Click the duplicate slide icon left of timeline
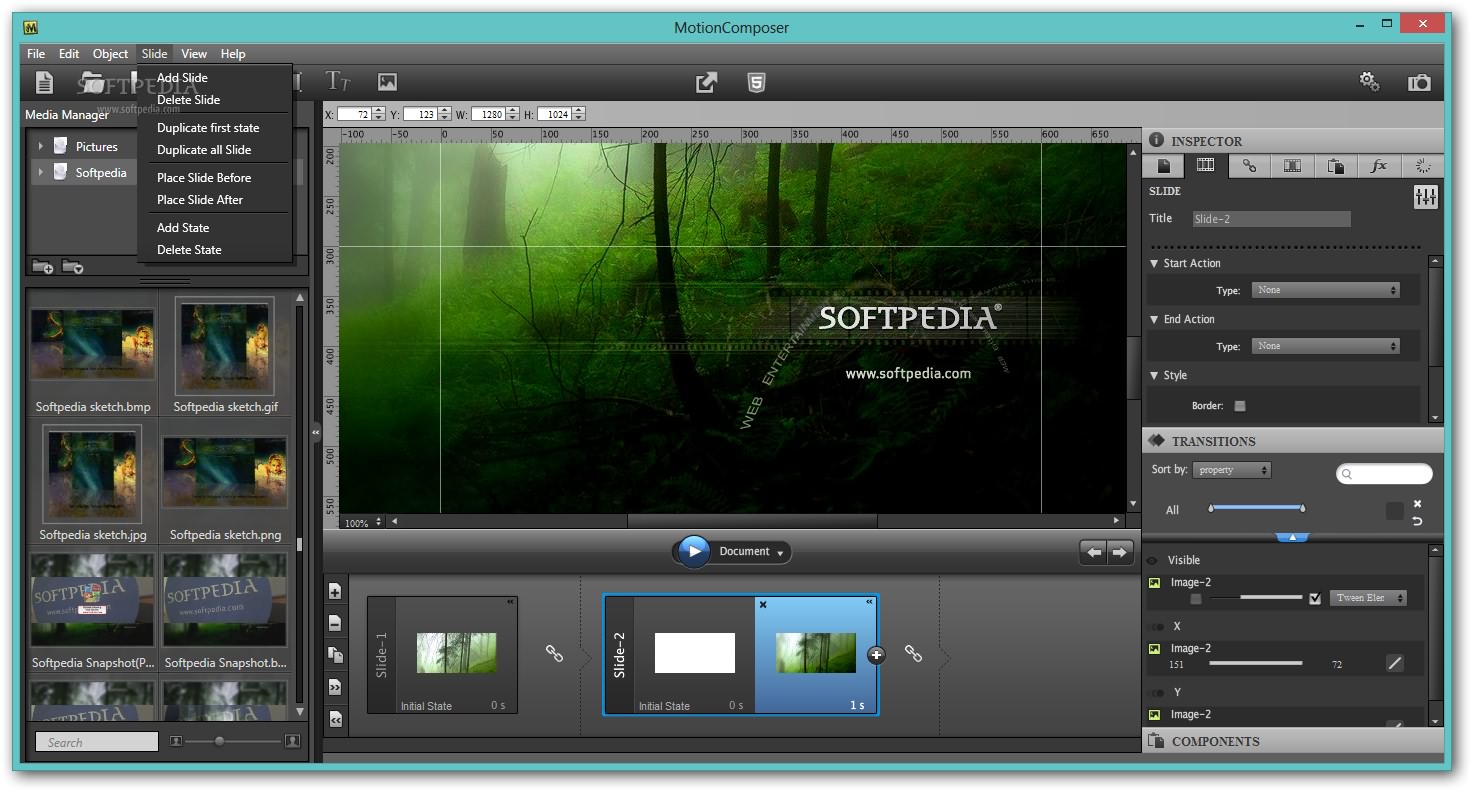1472x791 pixels. (335, 655)
